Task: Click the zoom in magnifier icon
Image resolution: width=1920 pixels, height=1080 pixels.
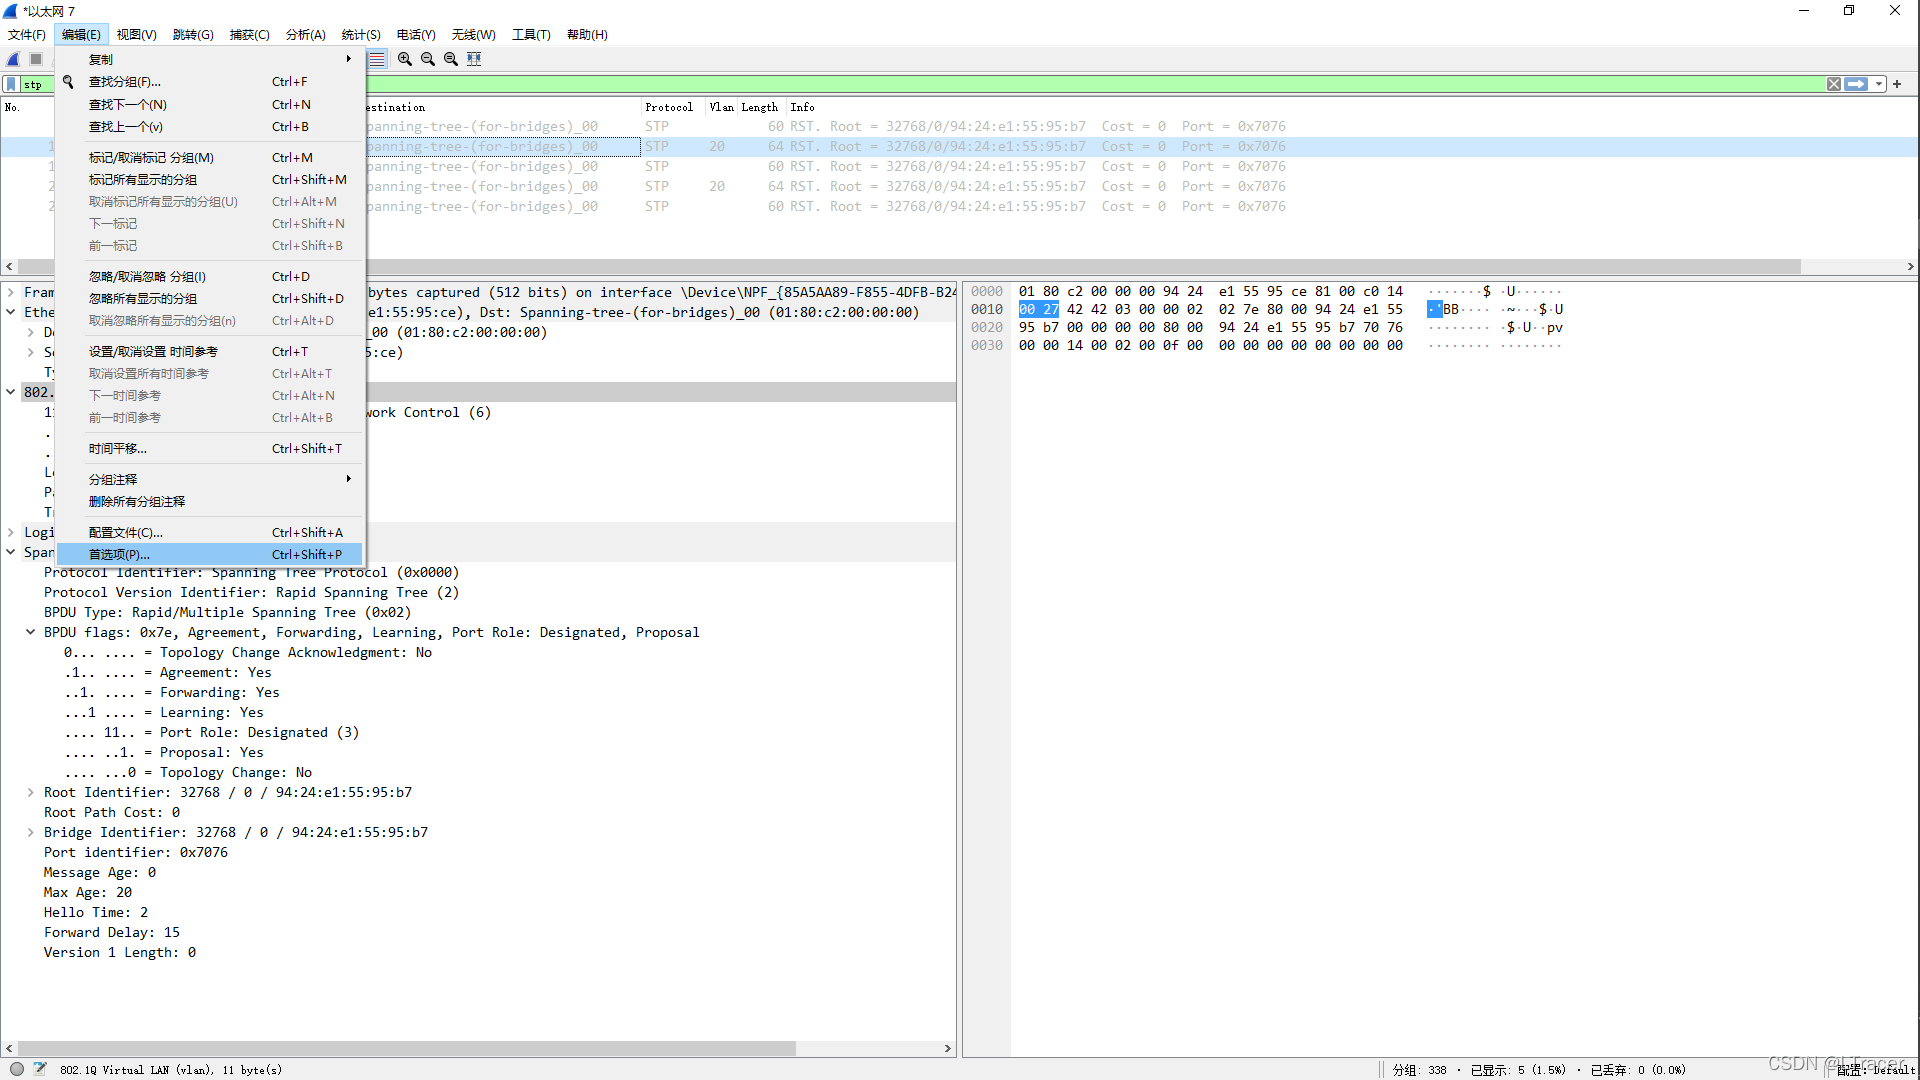Action: (405, 59)
